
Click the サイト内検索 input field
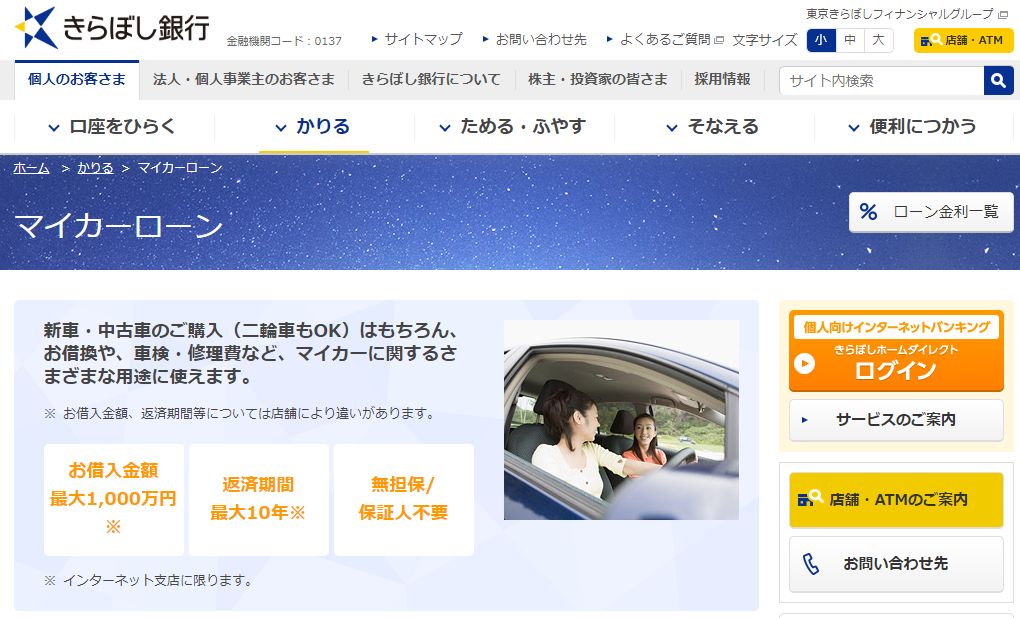(882, 81)
